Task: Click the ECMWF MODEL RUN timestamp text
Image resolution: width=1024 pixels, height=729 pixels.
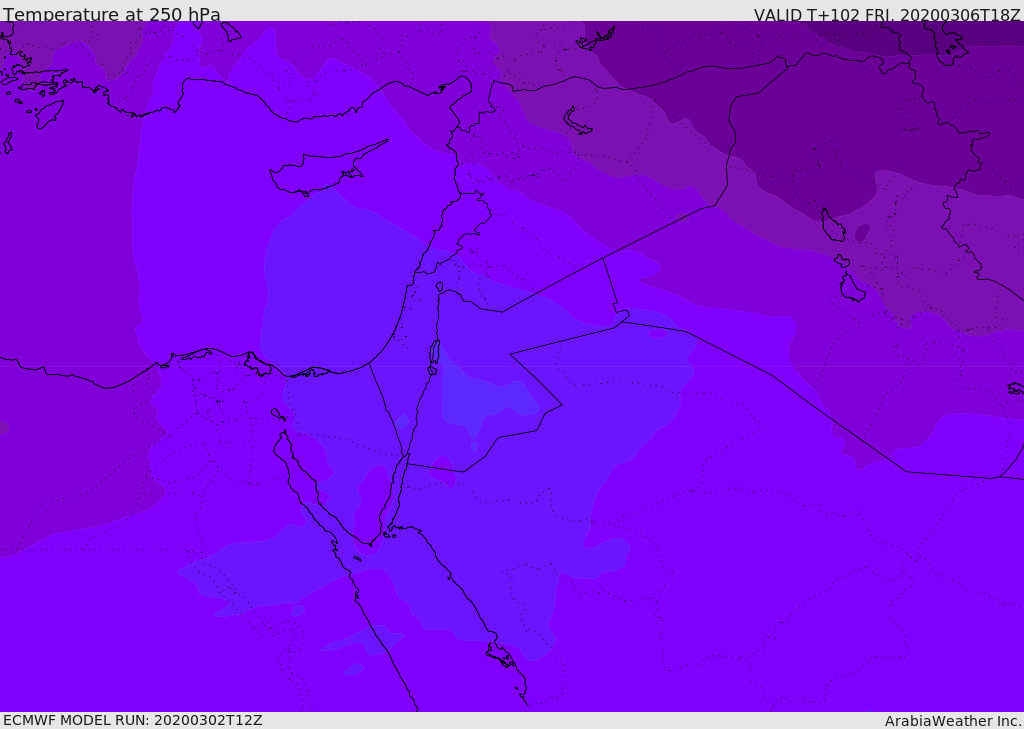Action: 132,720
